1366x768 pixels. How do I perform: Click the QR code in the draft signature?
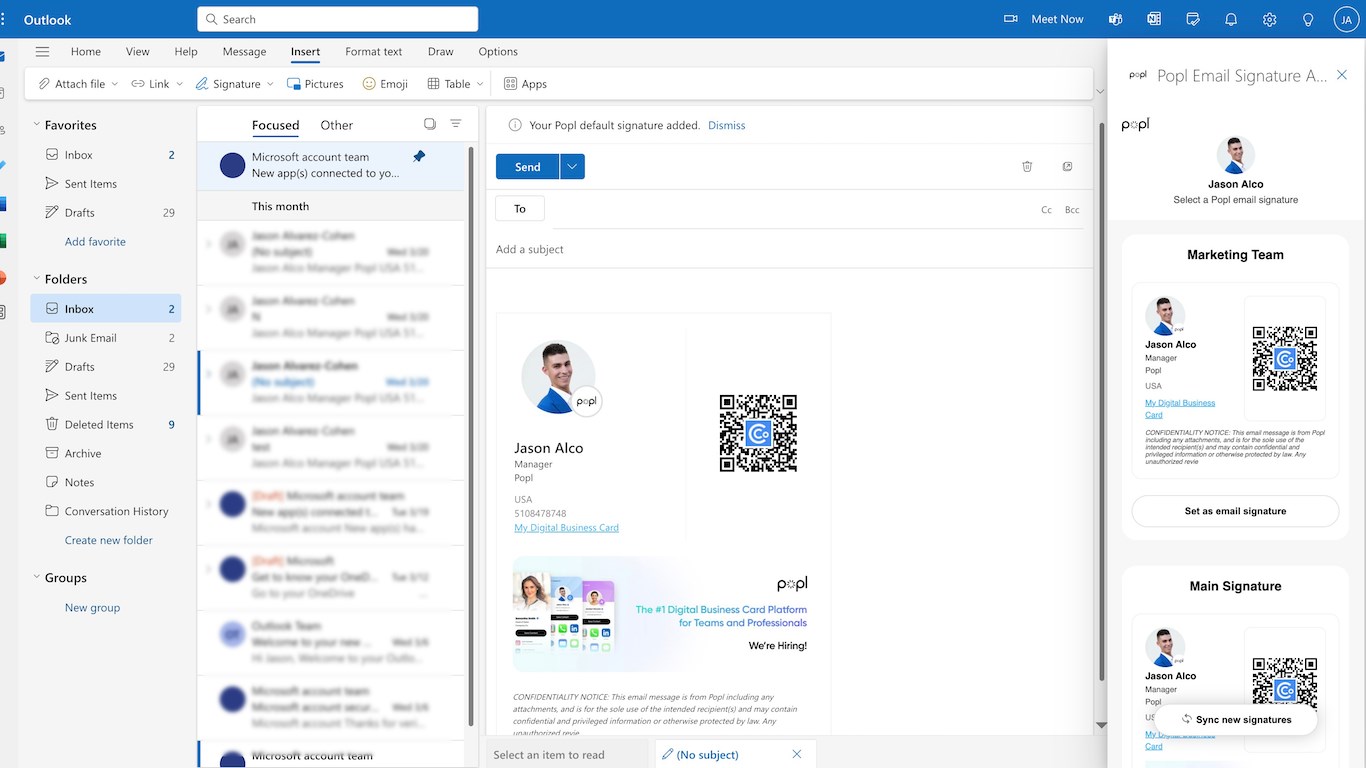758,433
